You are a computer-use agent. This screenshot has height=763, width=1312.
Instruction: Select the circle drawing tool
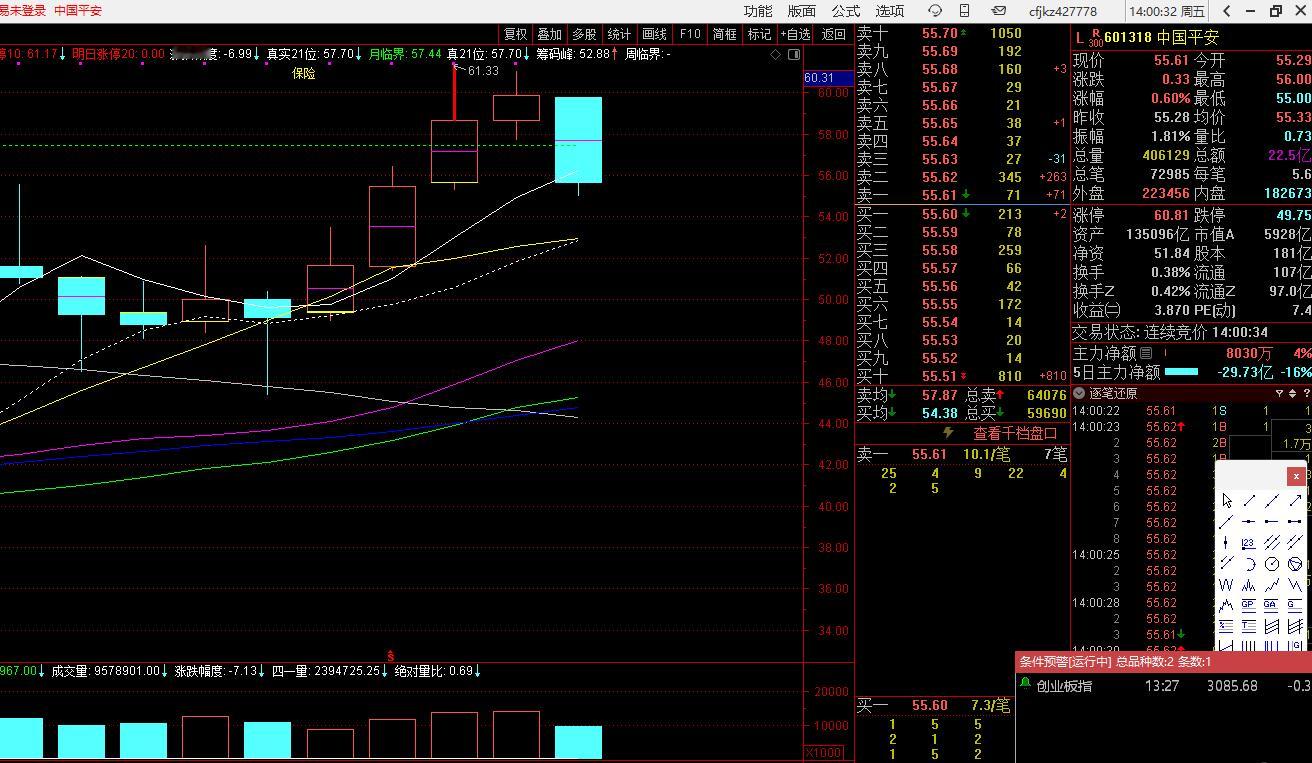(x=1272, y=563)
